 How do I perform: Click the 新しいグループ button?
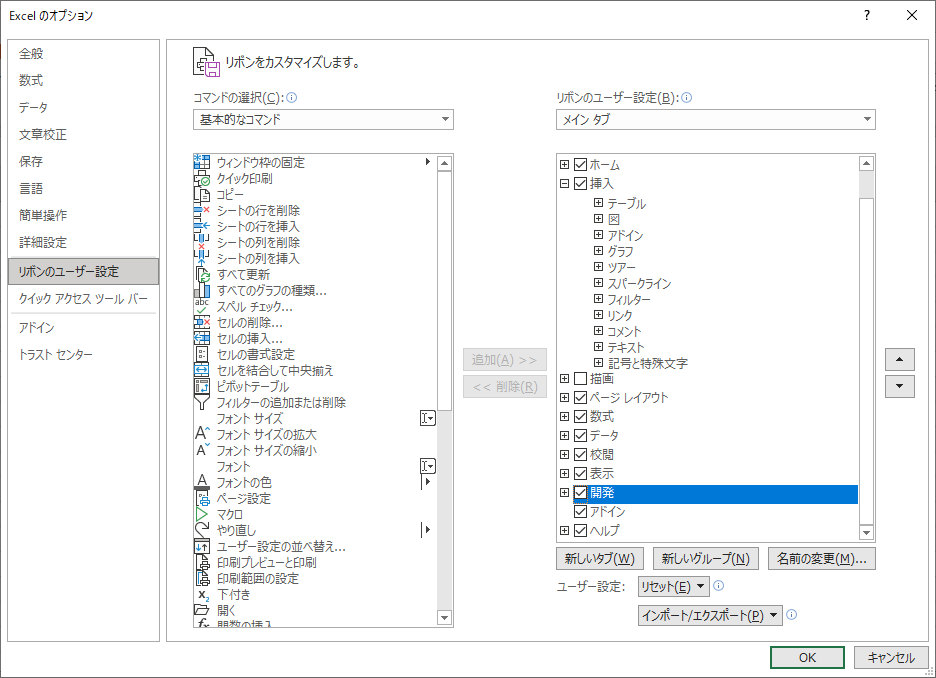(706, 559)
